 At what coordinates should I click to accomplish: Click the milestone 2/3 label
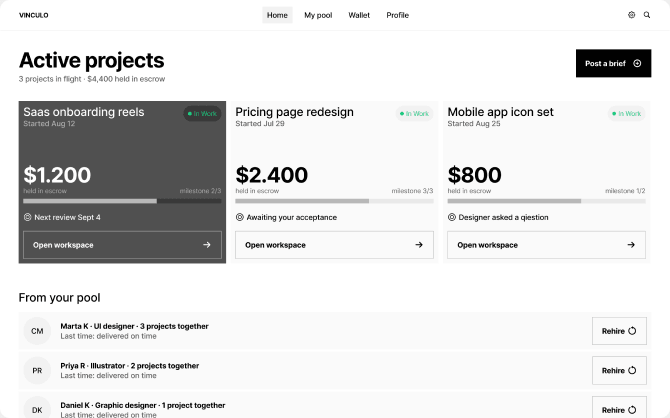point(200,191)
